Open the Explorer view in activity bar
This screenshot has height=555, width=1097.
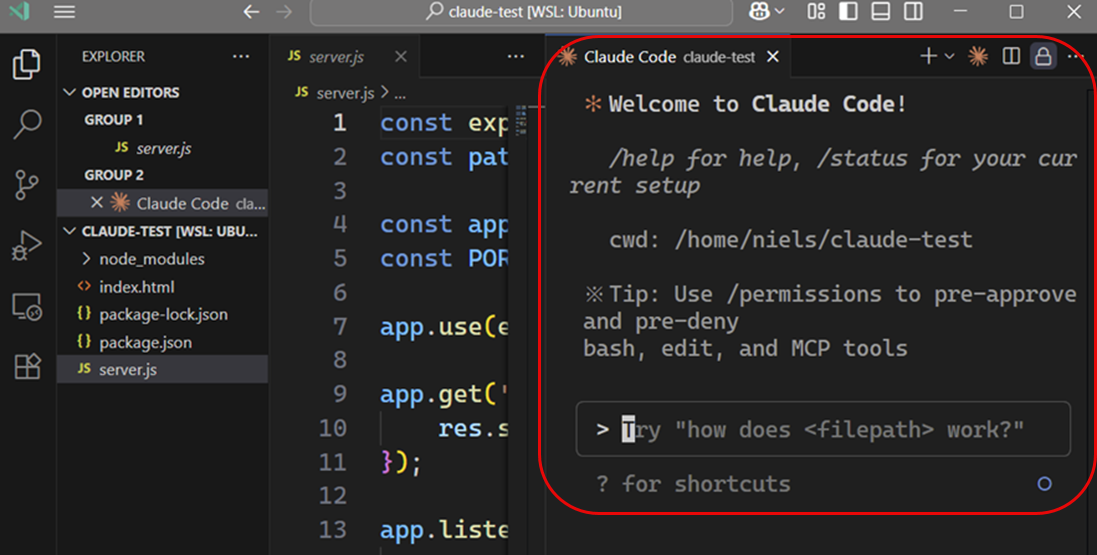(27, 64)
